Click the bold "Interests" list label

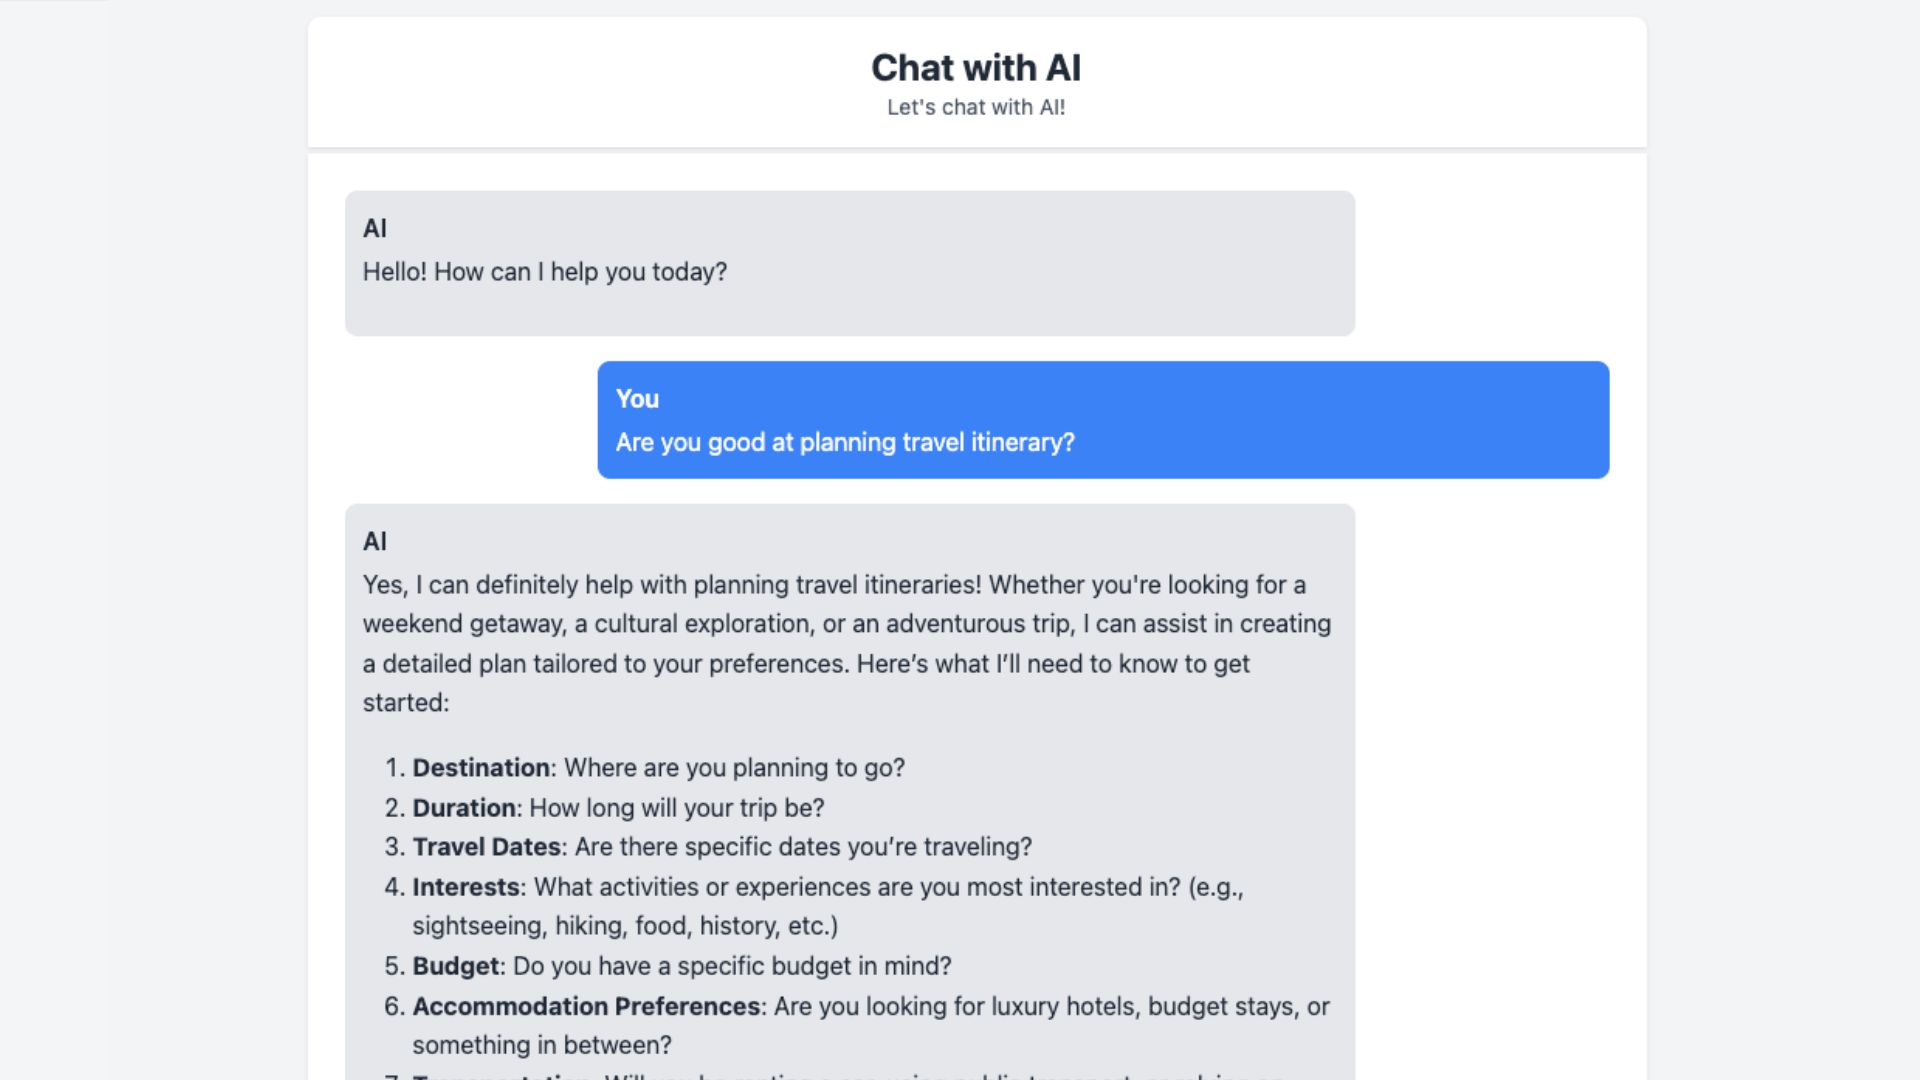pos(466,887)
